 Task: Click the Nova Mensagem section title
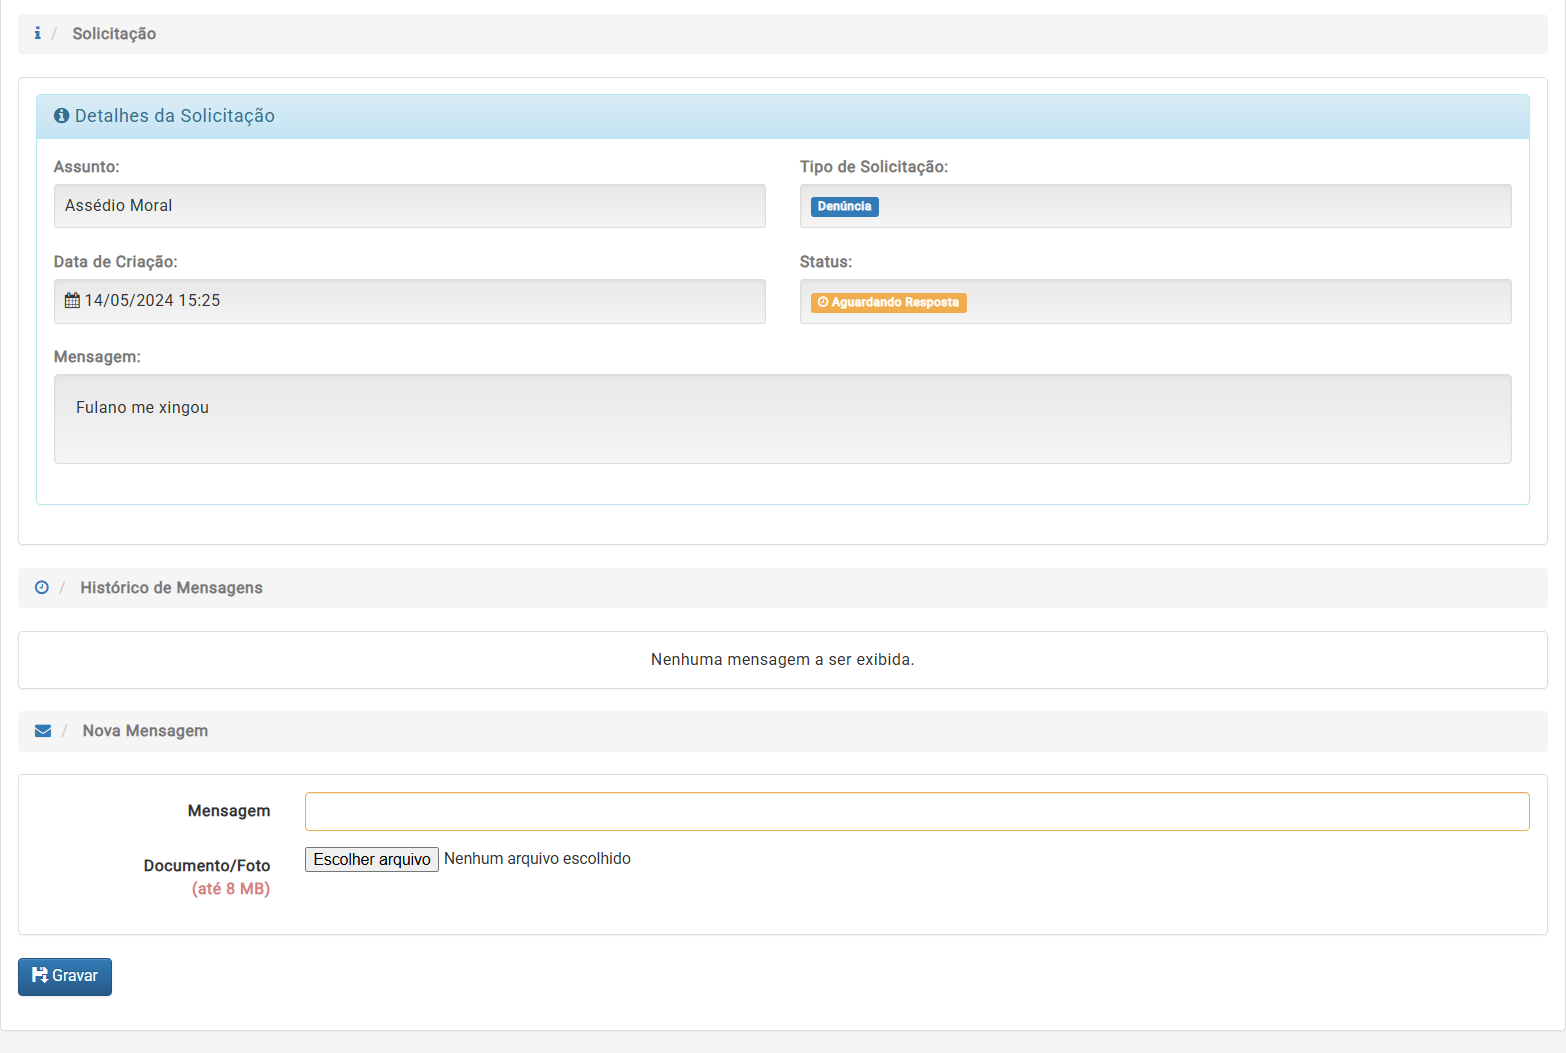point(145,731)
